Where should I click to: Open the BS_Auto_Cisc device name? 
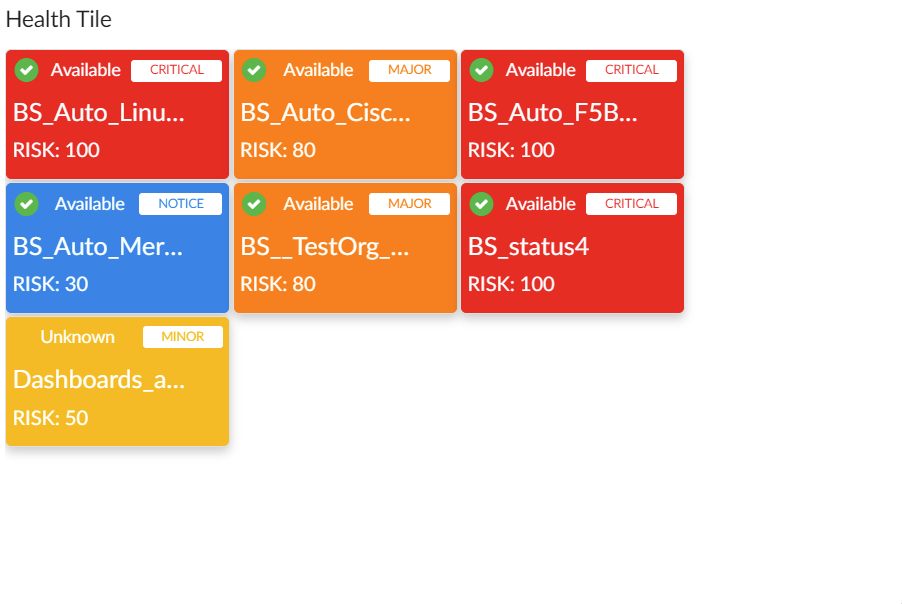(326, 112)
